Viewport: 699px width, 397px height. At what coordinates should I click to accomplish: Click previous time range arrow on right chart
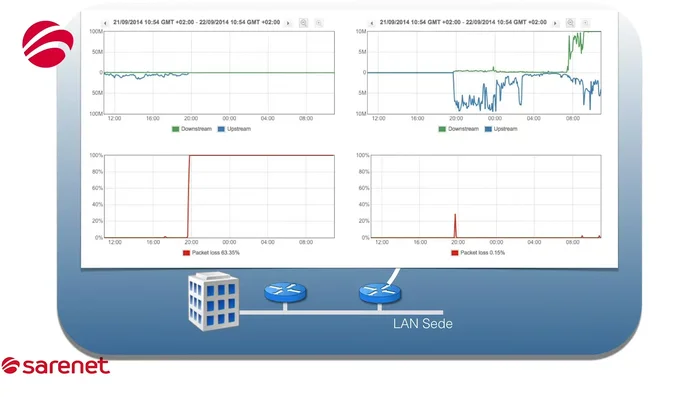[x=372, y=23]
